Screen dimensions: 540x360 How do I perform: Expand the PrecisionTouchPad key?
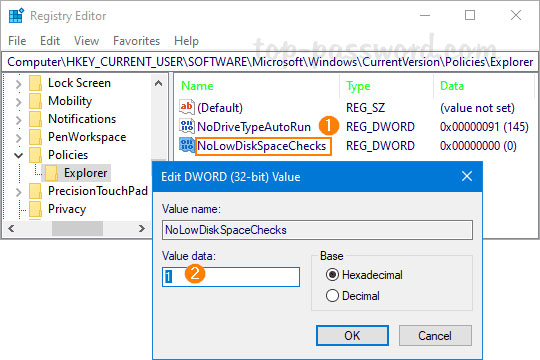pyautogui.click(x=19, y=192)
